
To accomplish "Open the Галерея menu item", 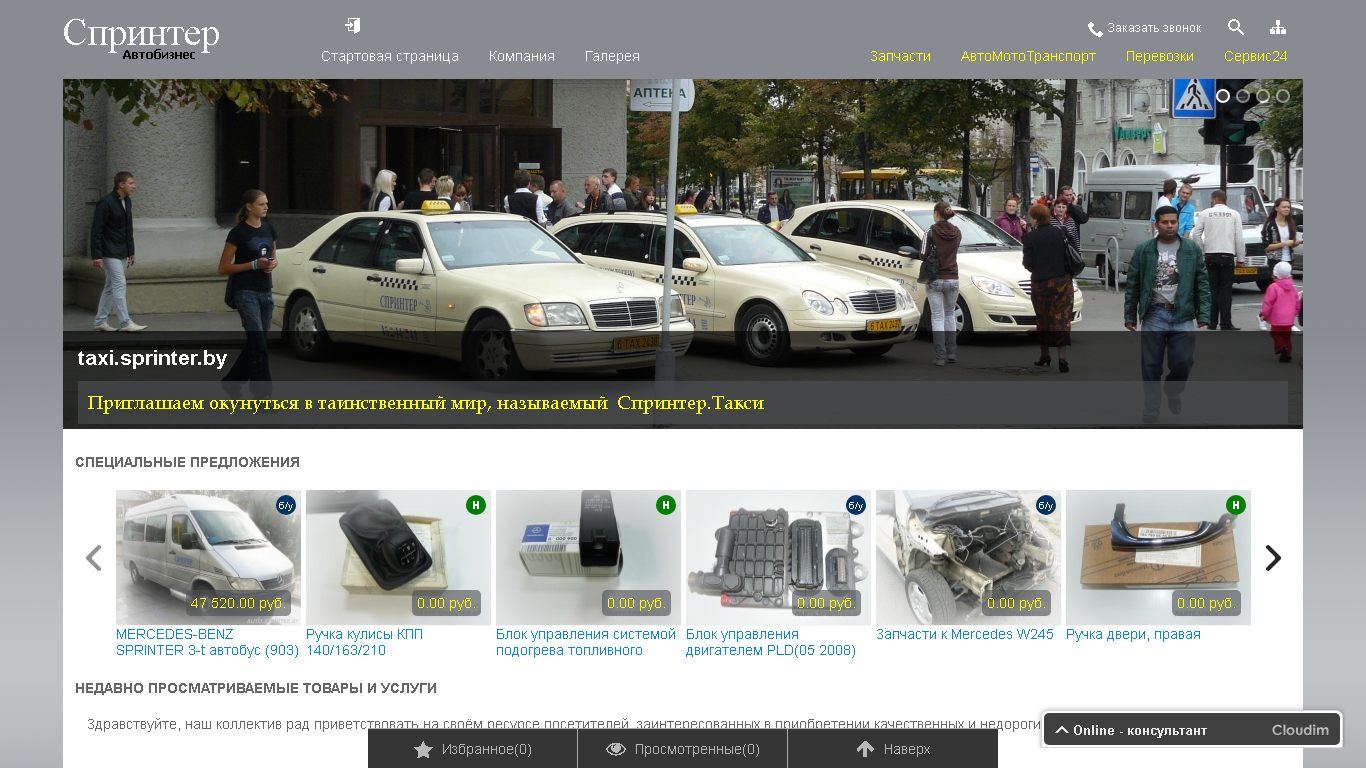I will [x=612, y=56].
